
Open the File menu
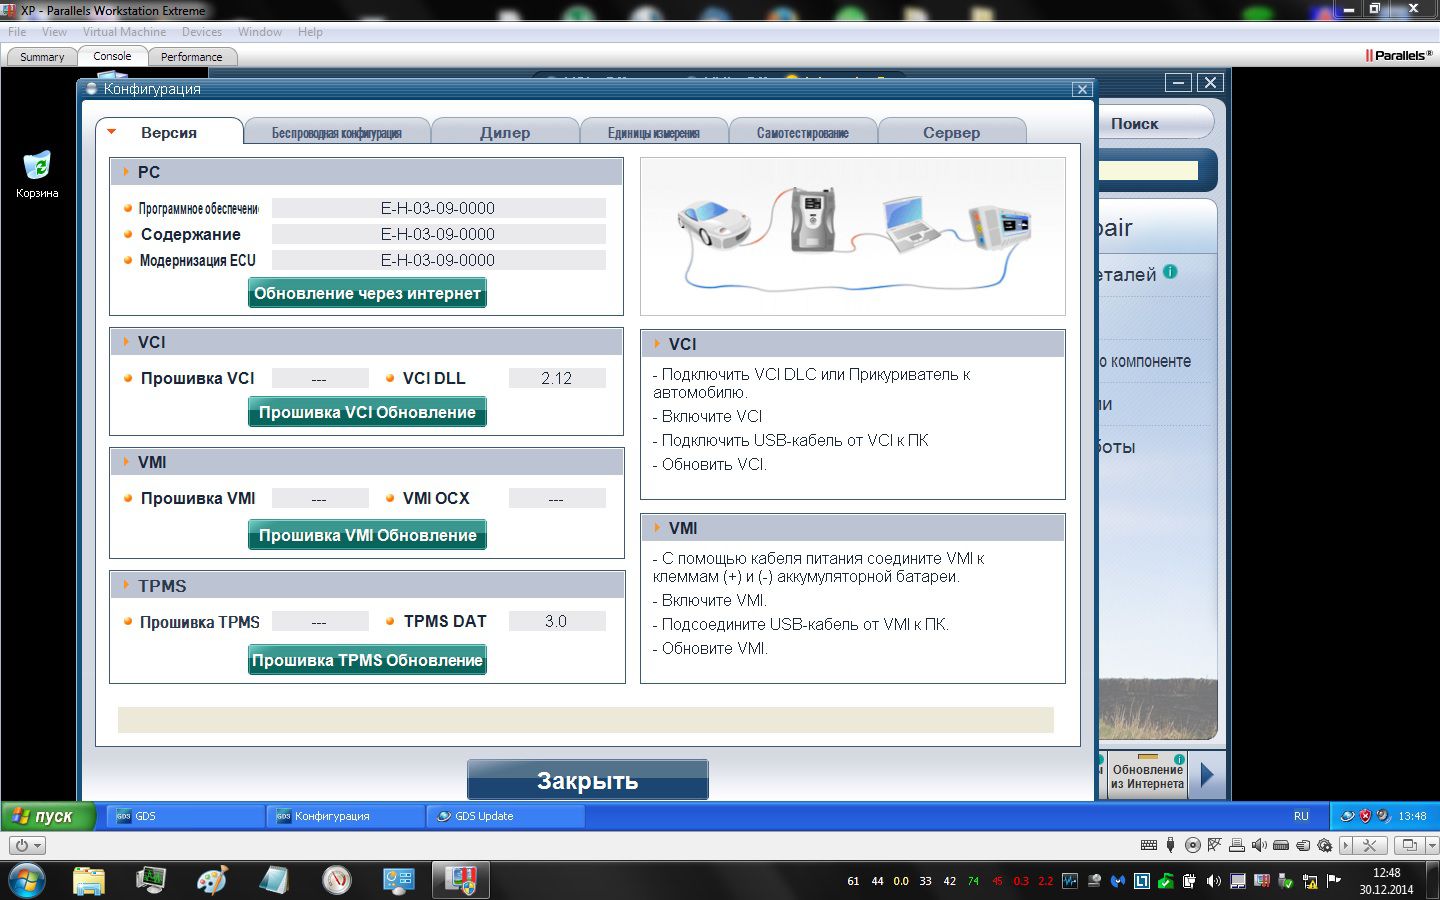tap(17, 32)
